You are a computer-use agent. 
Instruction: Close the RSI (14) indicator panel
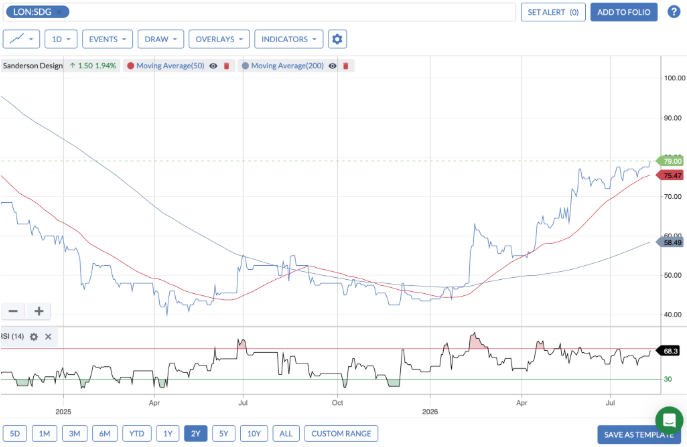point(48,337)
